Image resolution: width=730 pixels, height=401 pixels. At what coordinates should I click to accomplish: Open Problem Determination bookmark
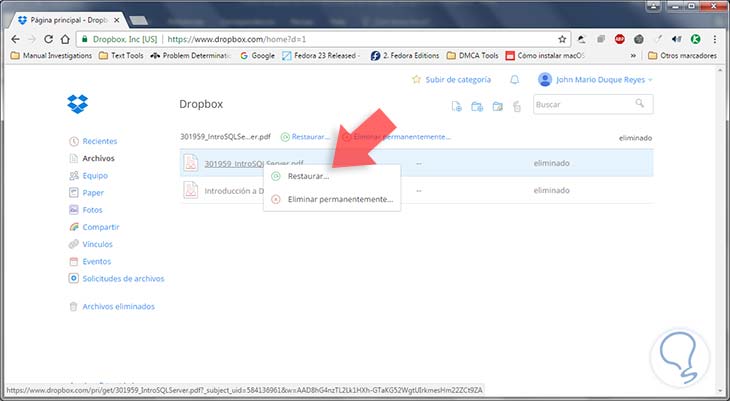[190, 55]
